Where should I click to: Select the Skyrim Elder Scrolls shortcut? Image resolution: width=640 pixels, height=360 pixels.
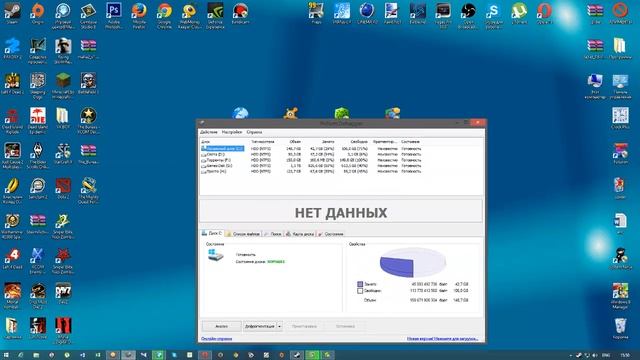(x=38, y=156)
